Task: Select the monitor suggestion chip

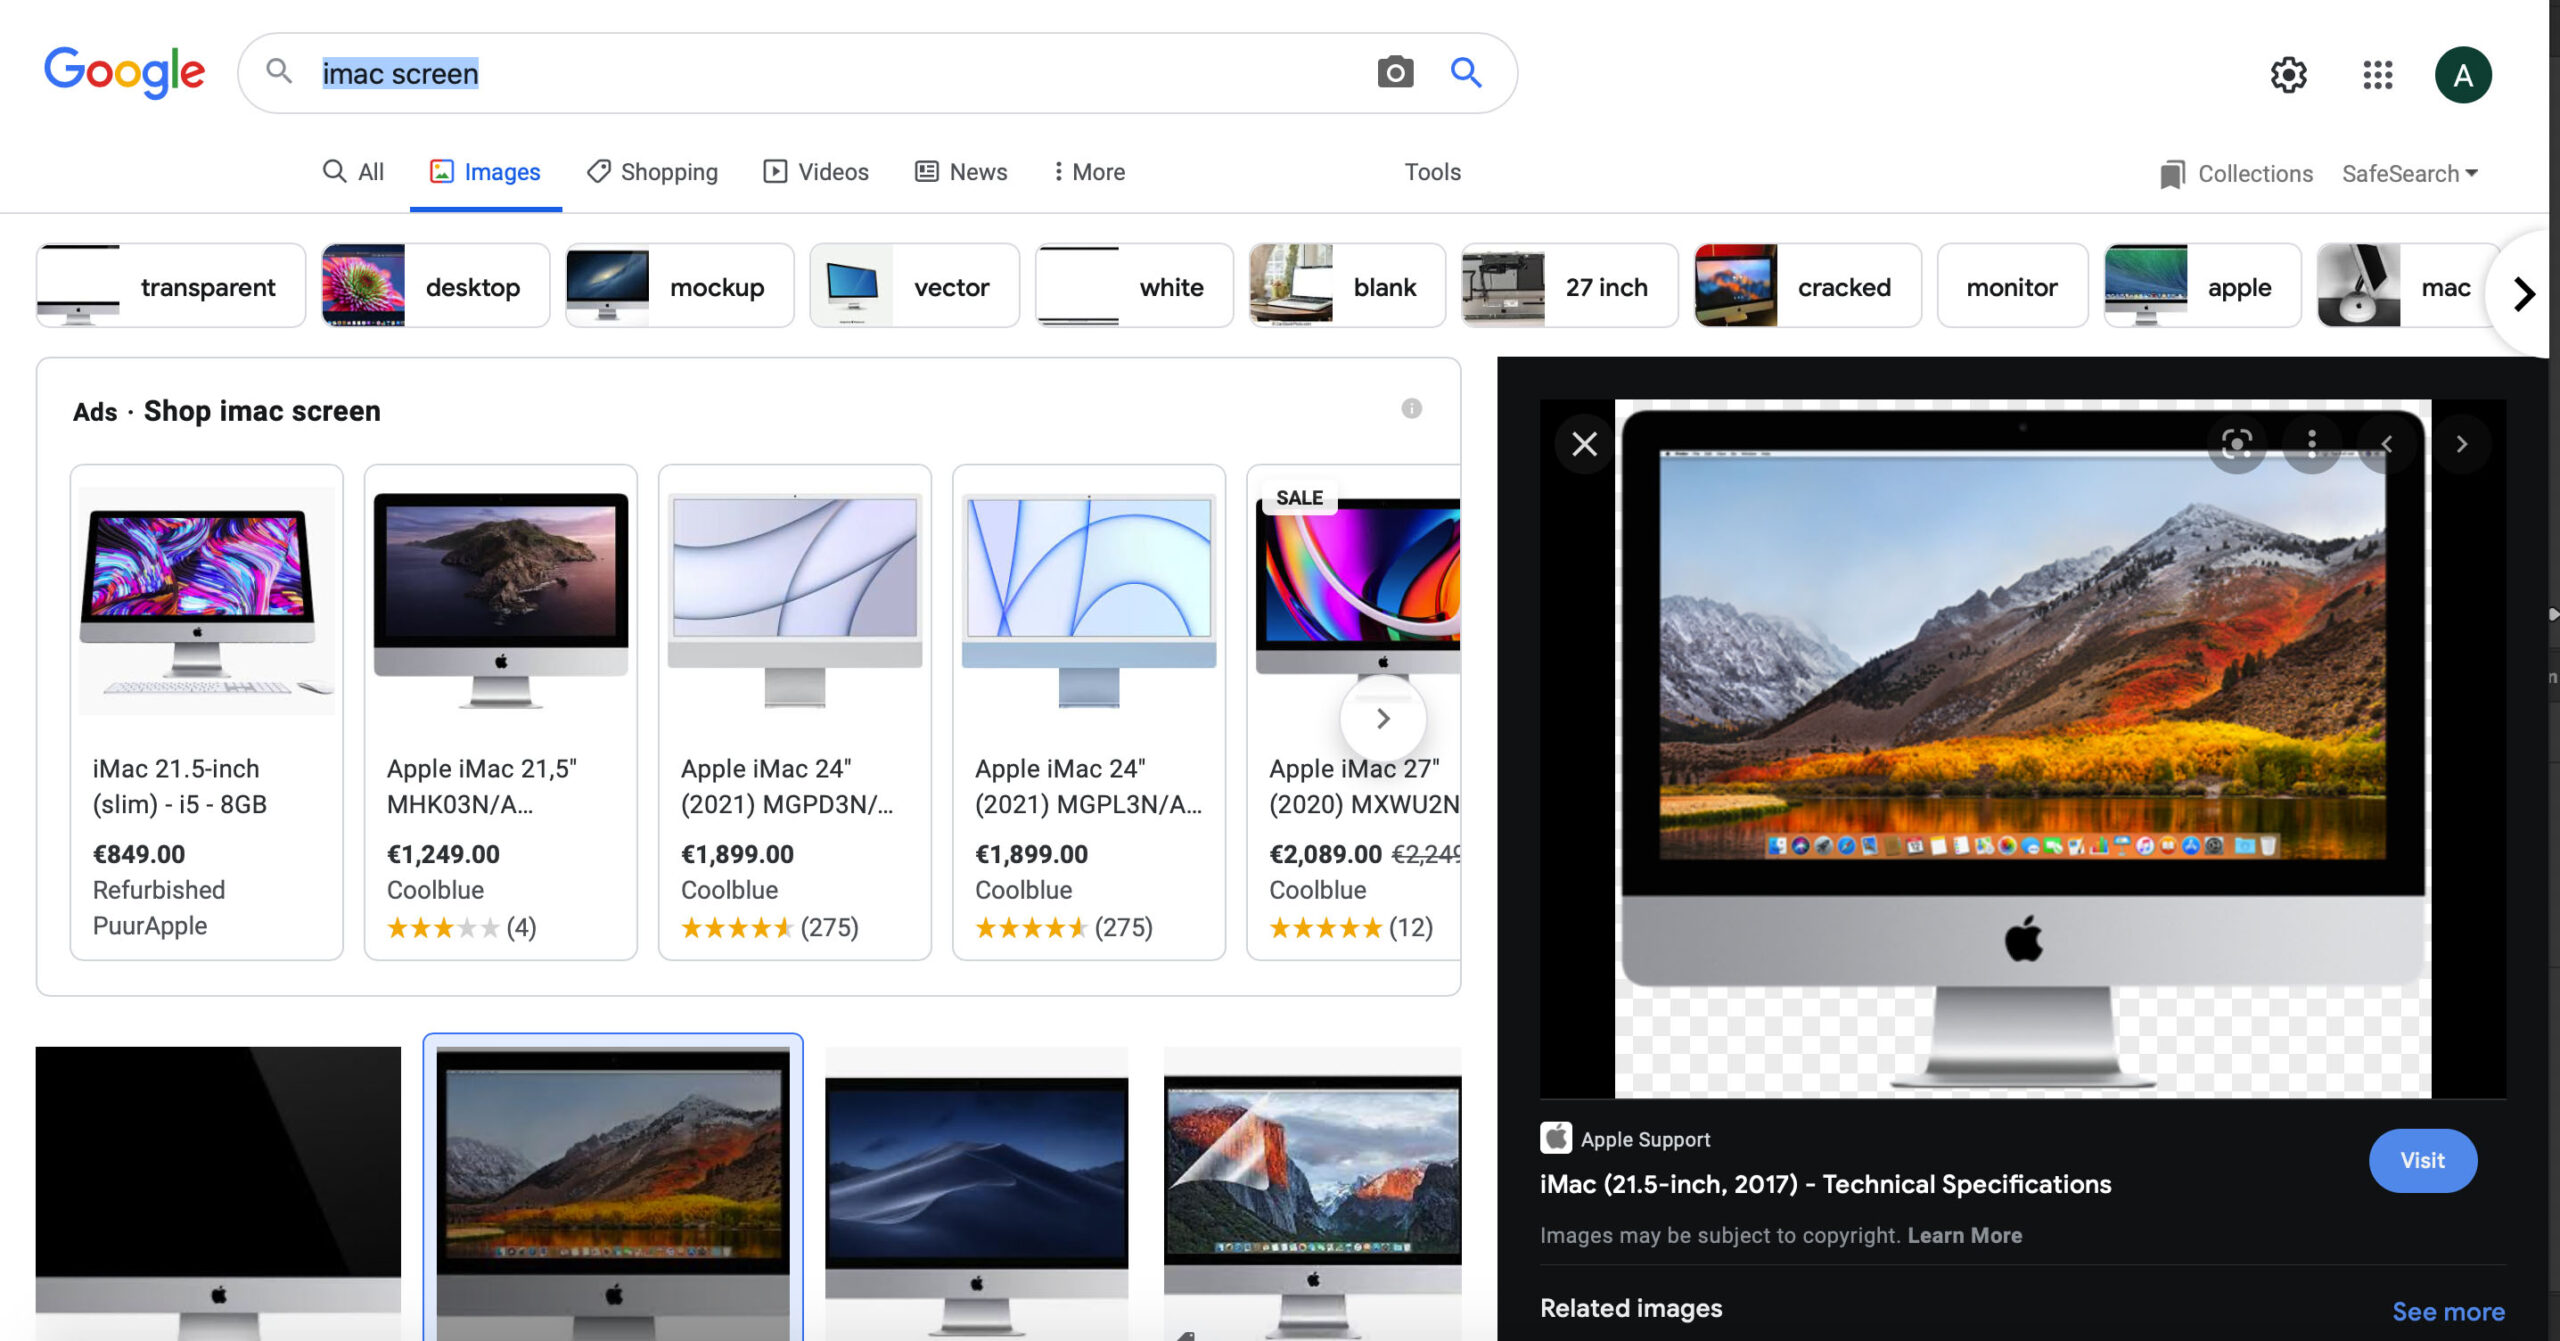Action: [2012, 286]
